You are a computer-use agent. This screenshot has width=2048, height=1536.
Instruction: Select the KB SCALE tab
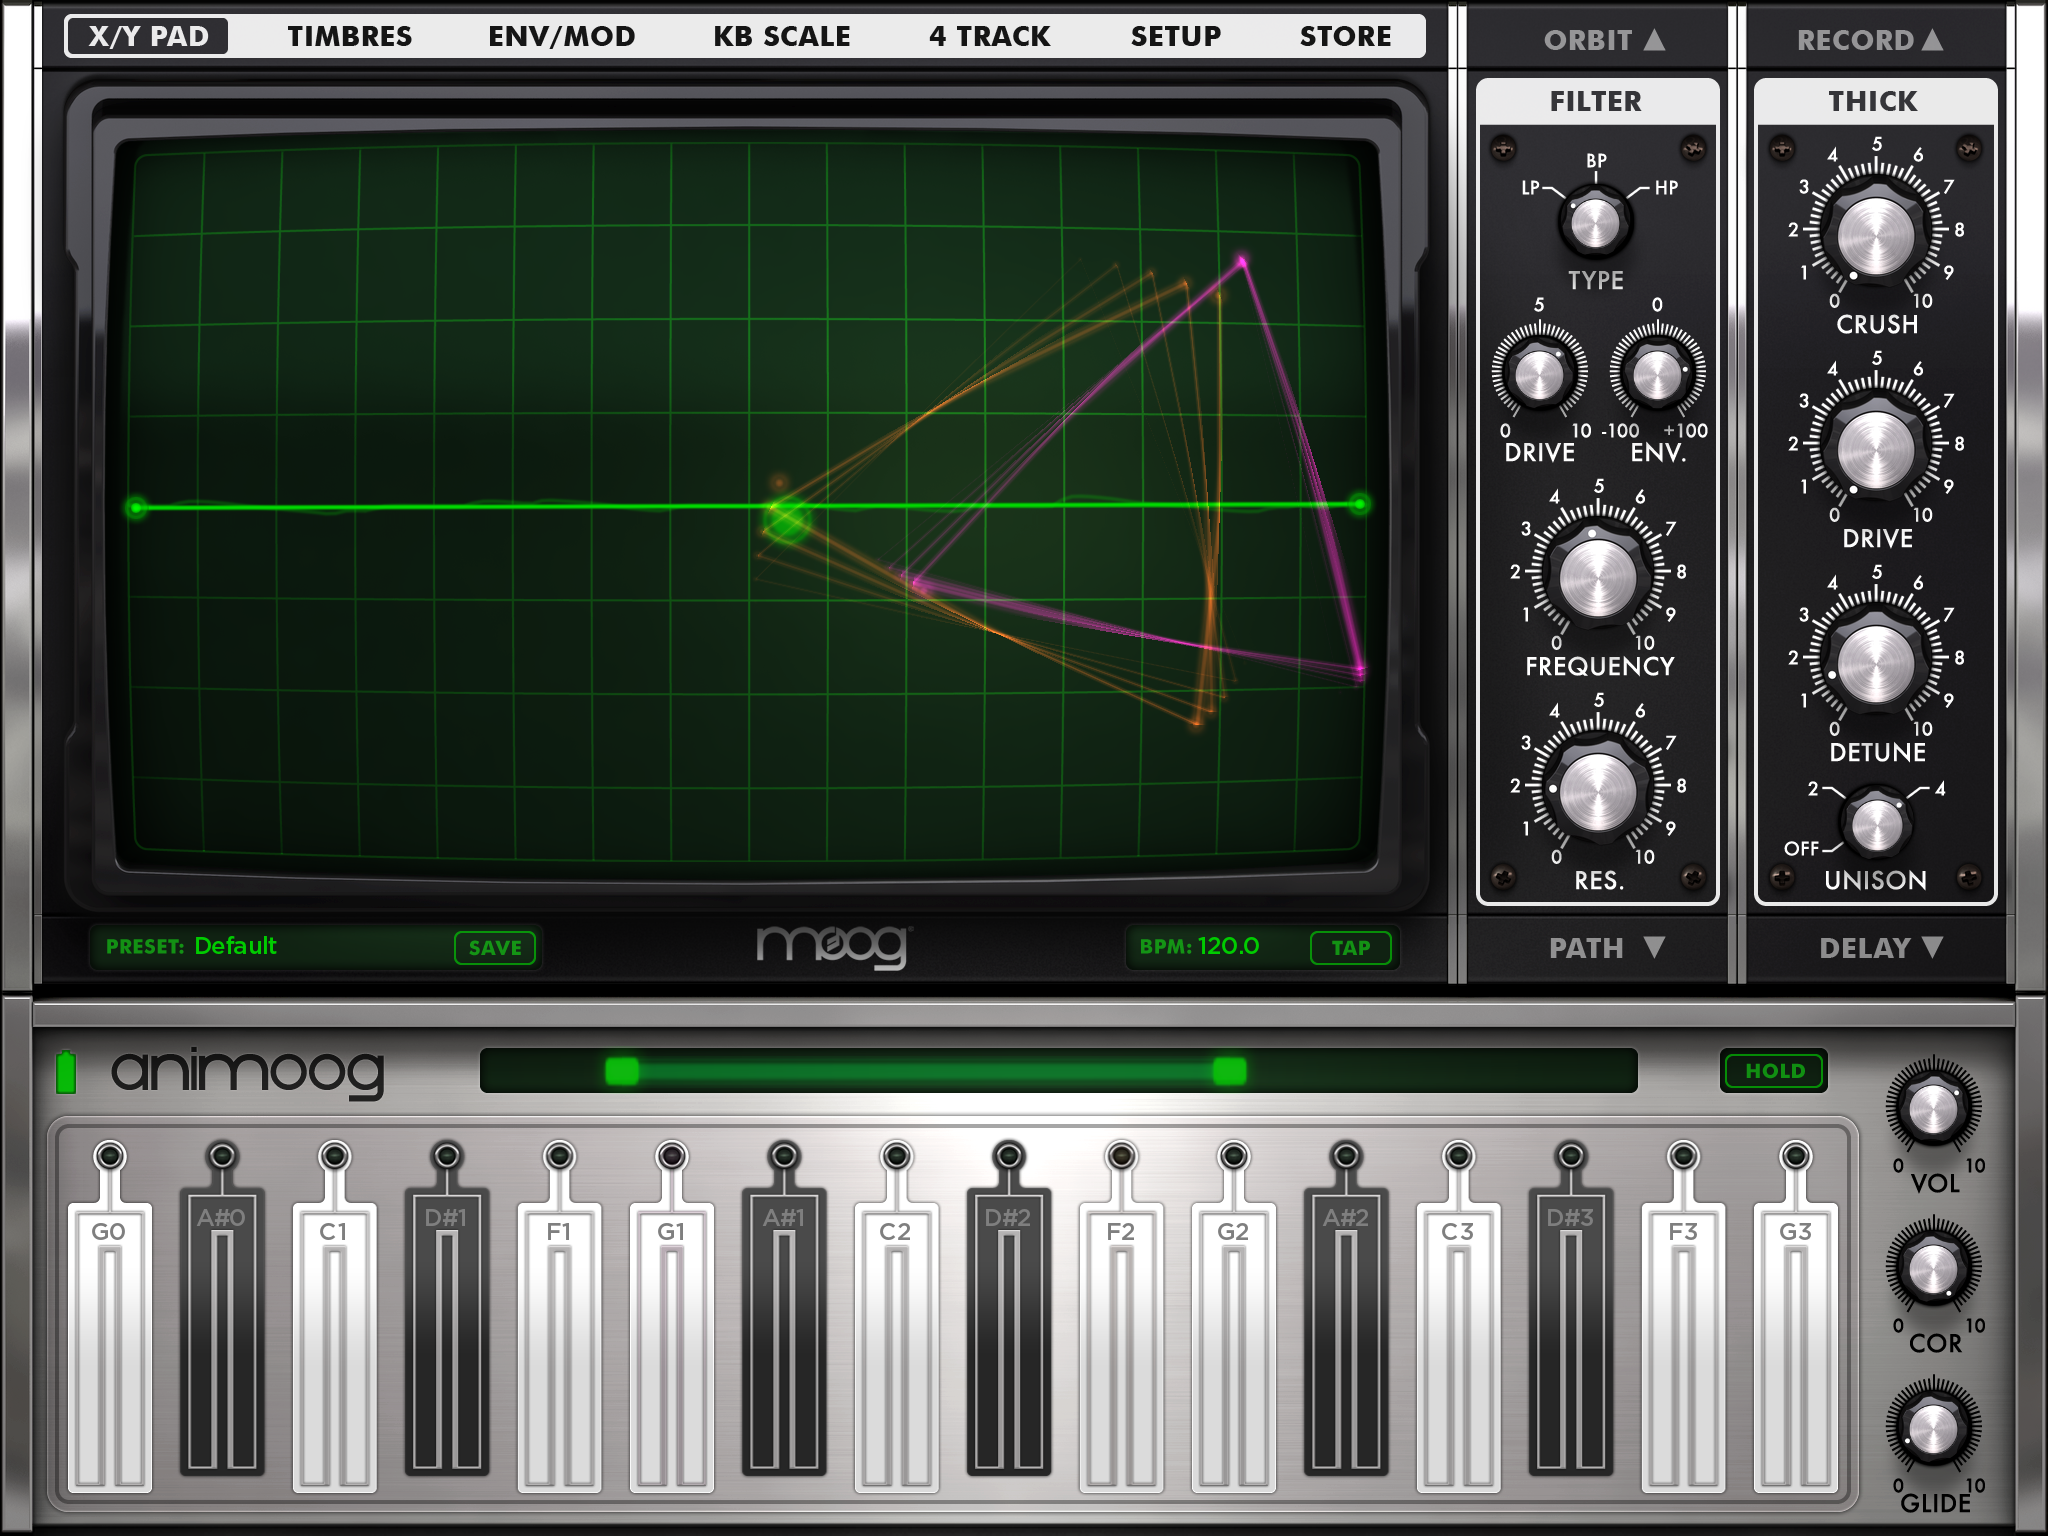coord(781,37)
